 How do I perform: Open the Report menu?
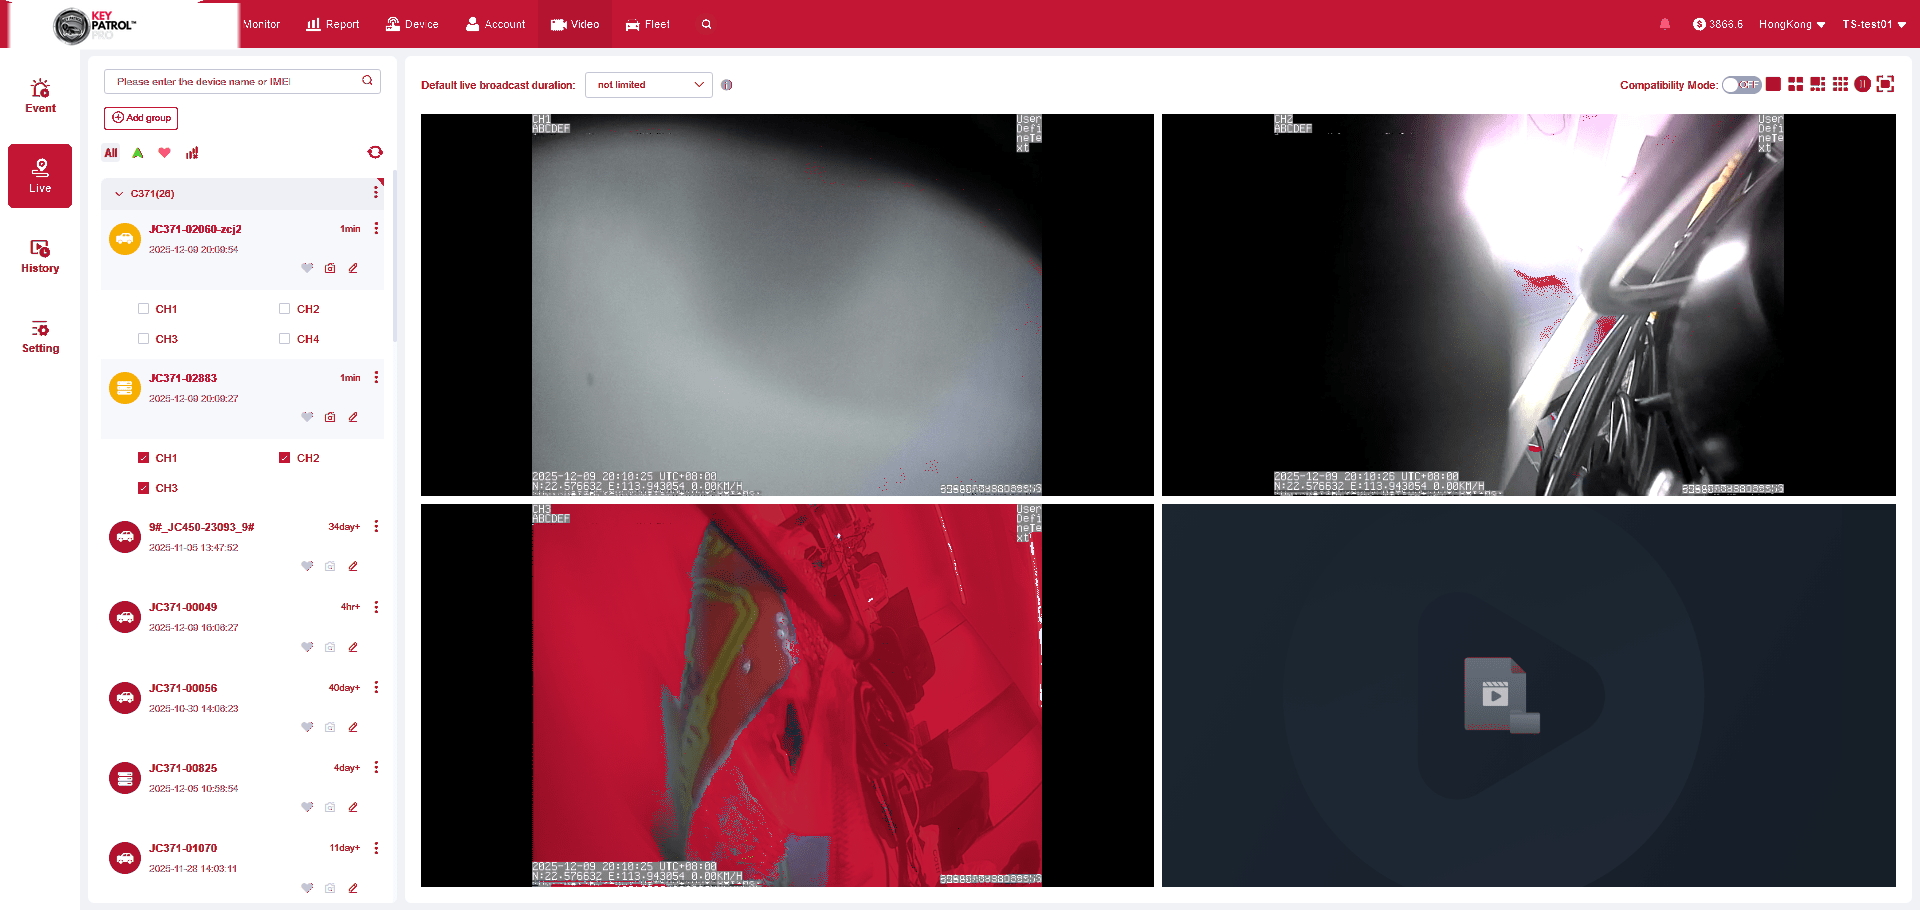coord(333,24)
